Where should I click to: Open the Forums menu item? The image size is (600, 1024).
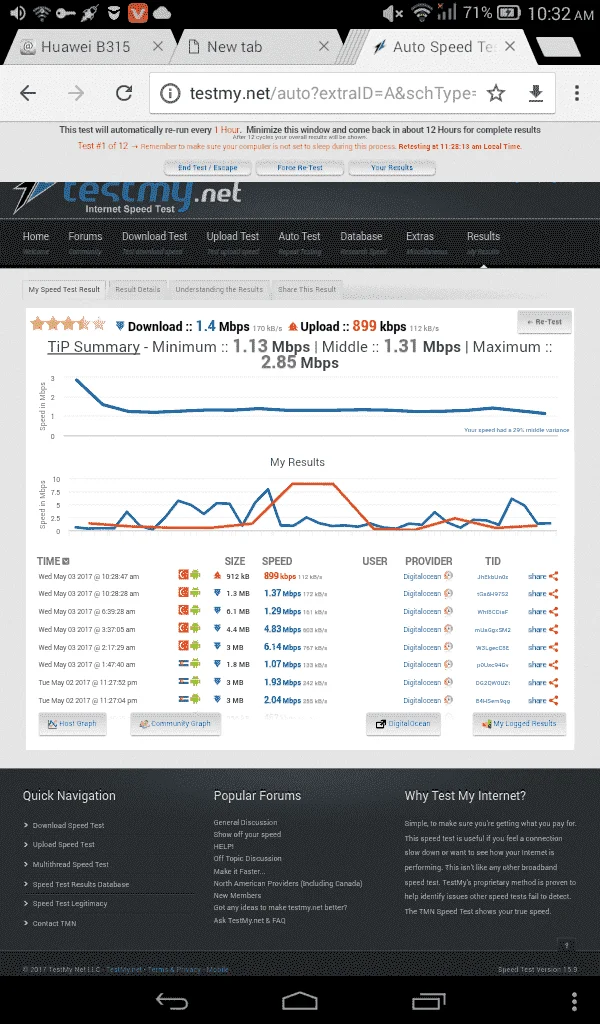[85, 236]
